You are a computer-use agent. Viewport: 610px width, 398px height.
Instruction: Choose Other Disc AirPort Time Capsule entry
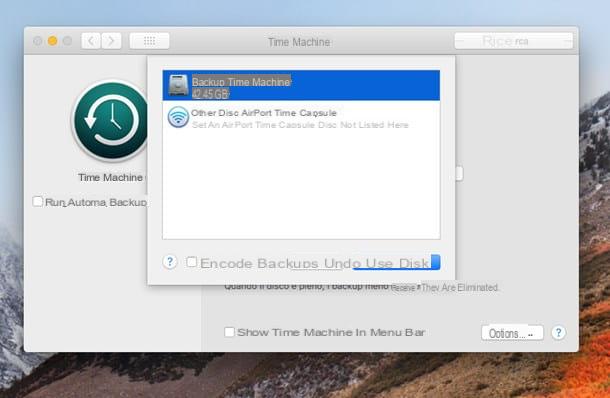tap(301, 117)
